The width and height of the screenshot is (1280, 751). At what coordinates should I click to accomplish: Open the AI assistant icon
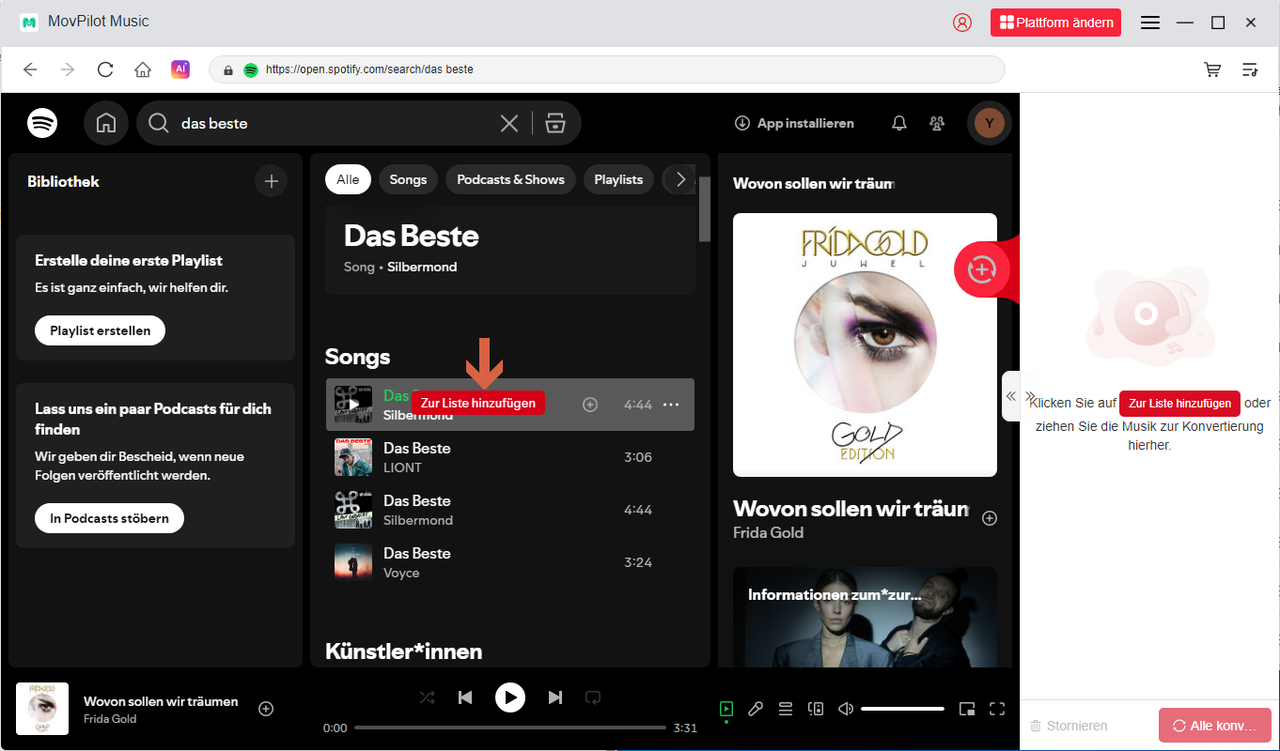[180, 69]
